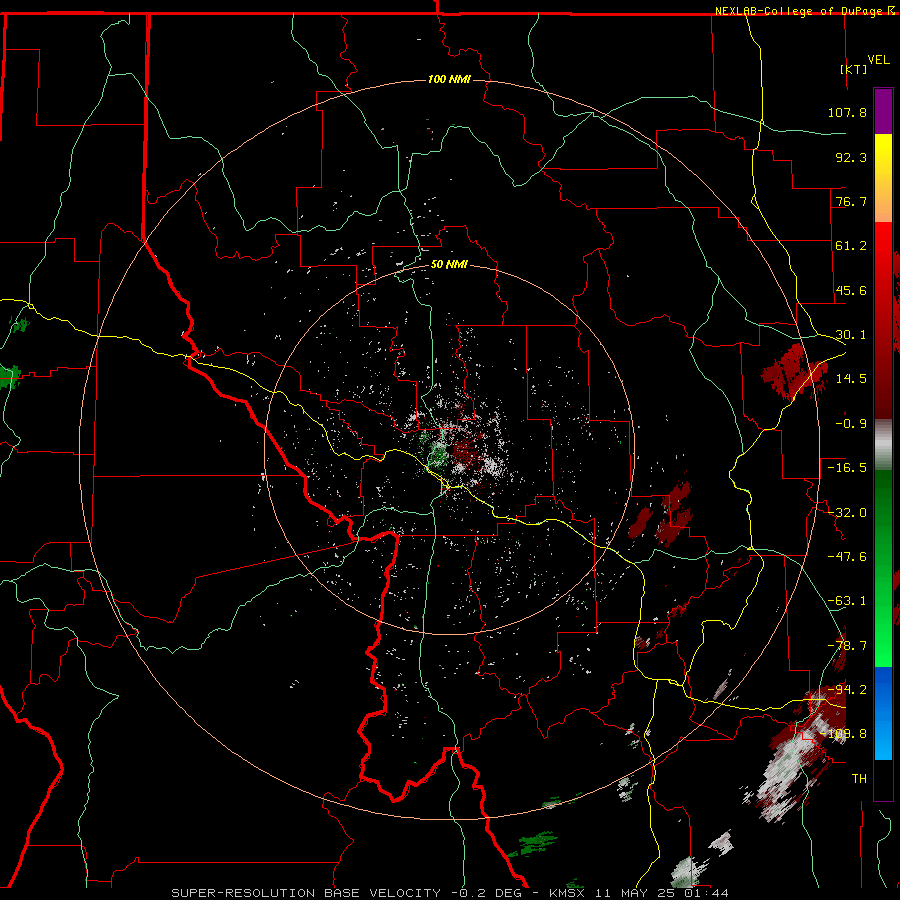Pick the blue segment of the color bar
Screen dimensions: 900x900
click(883, 713)
